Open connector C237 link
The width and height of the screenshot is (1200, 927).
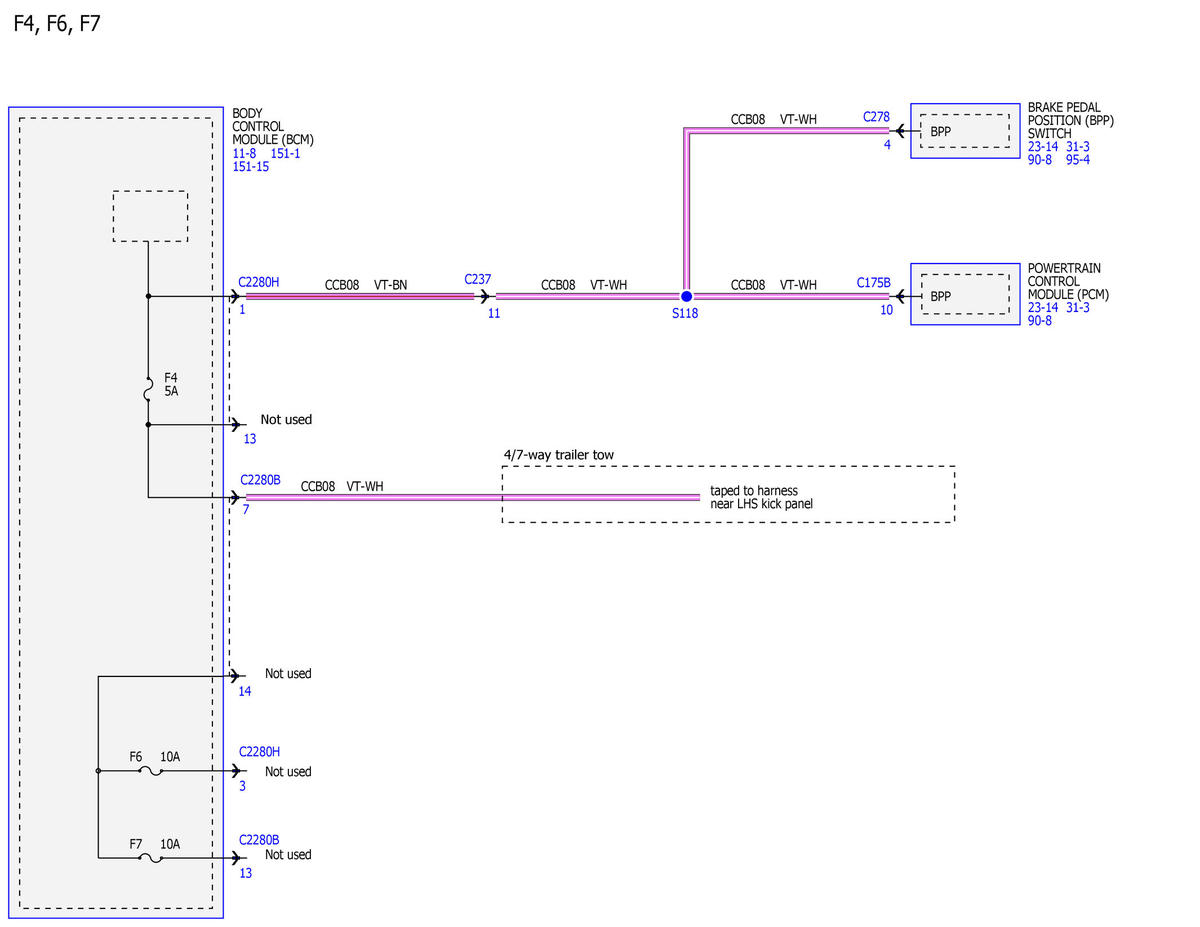click(x=478, y=279)
